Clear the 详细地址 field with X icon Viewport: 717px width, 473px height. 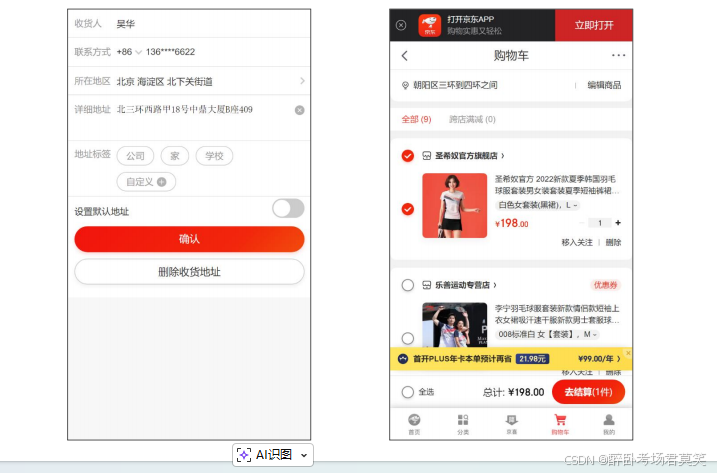pyautogui.click(x=300, y=110)
